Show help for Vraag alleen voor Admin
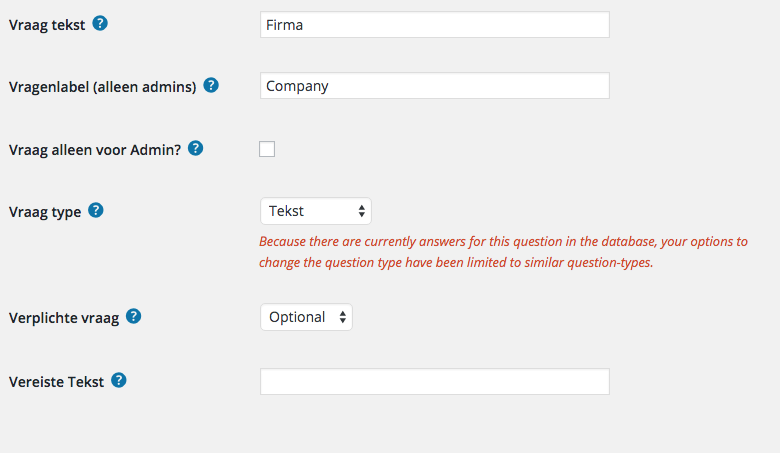 [x=196, y=148]
